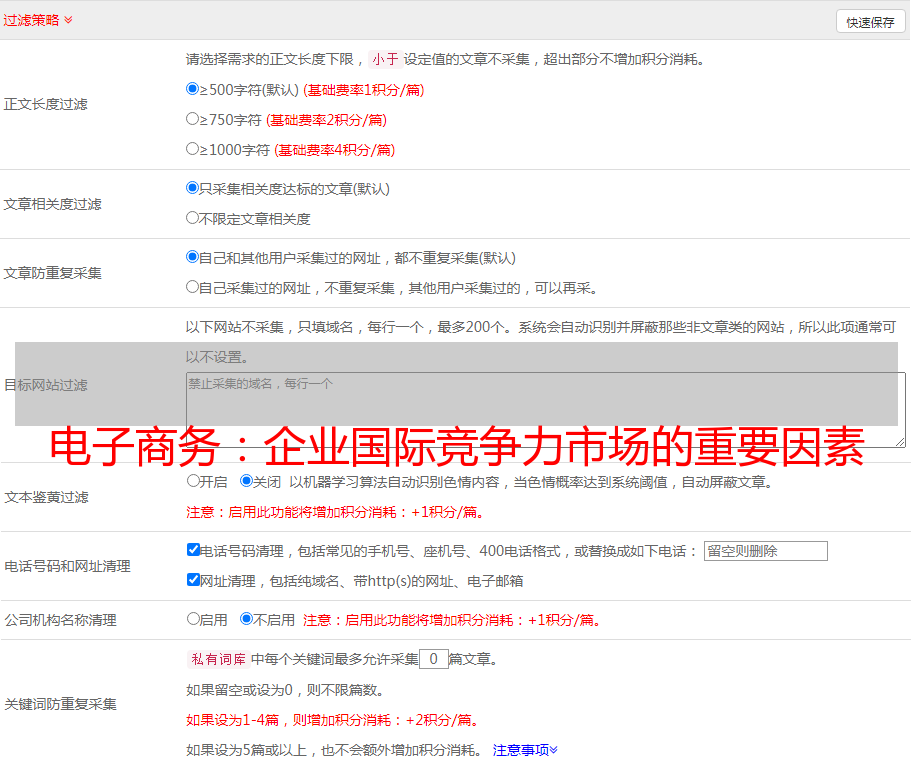The width and height of the screenshot is (912, 768).
Task: Enable 公司机构名称清理 with 启用 radio
Action: point(193,619)
